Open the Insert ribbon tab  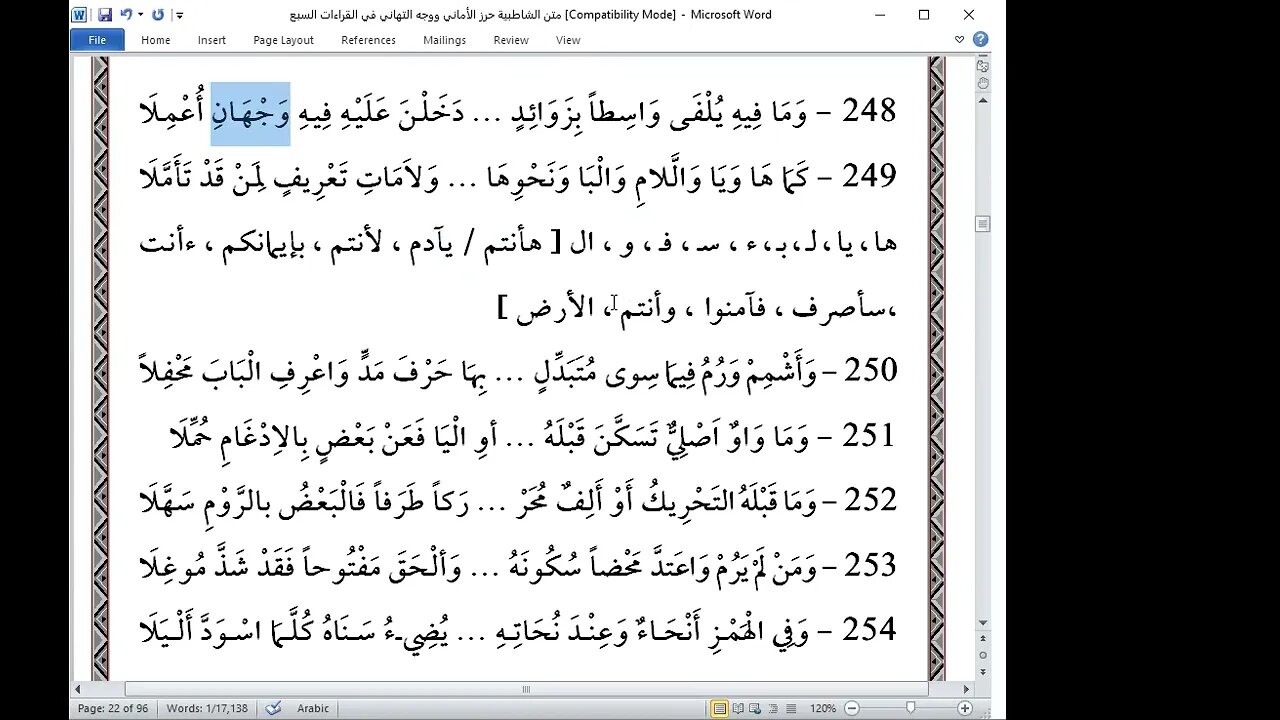tap(212, 40)
